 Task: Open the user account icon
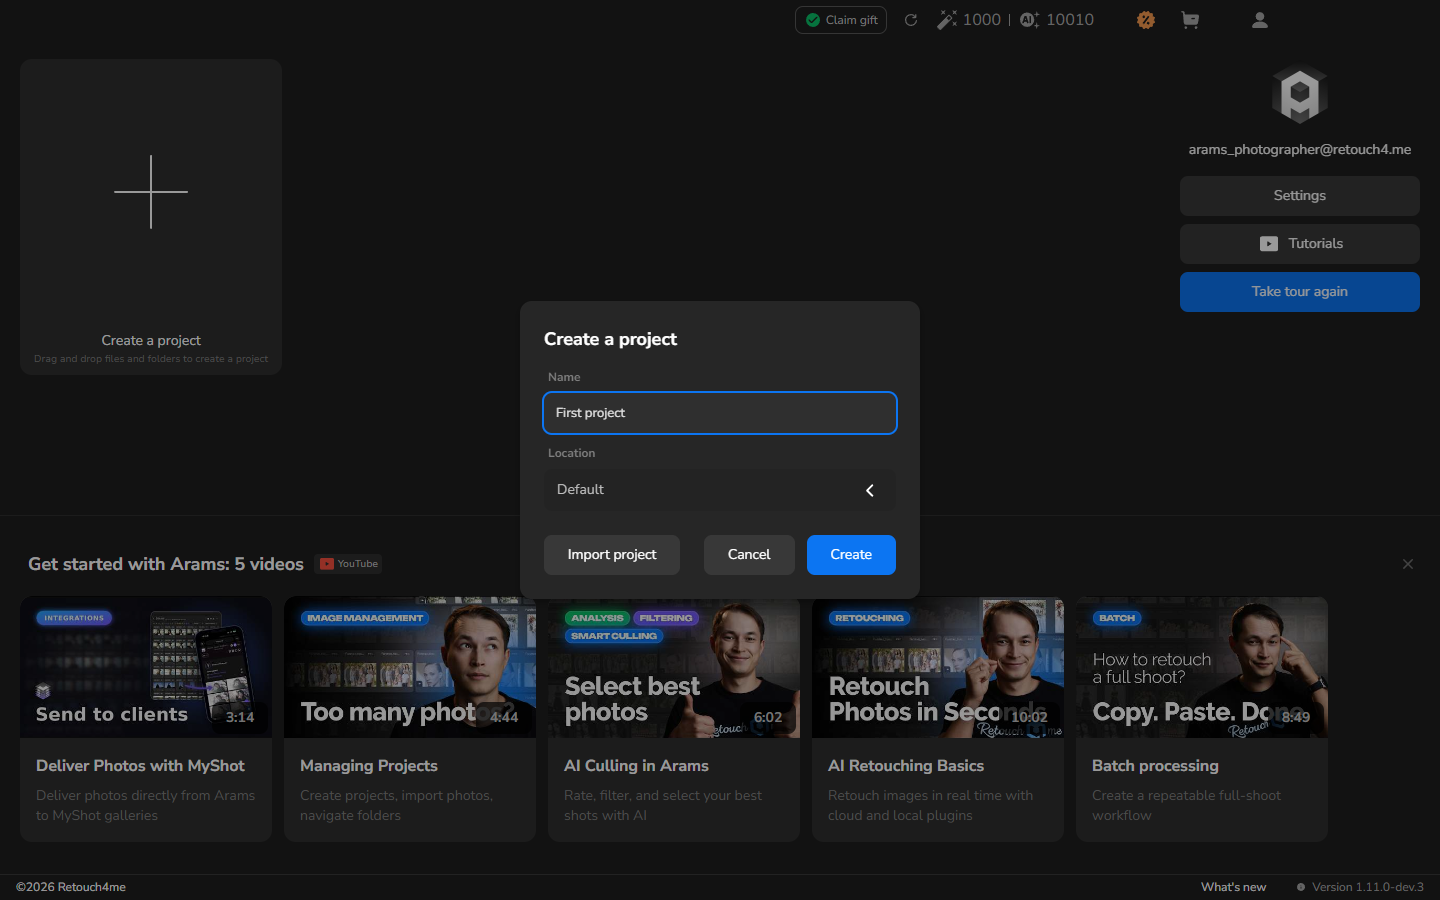tap(1260, 20)
